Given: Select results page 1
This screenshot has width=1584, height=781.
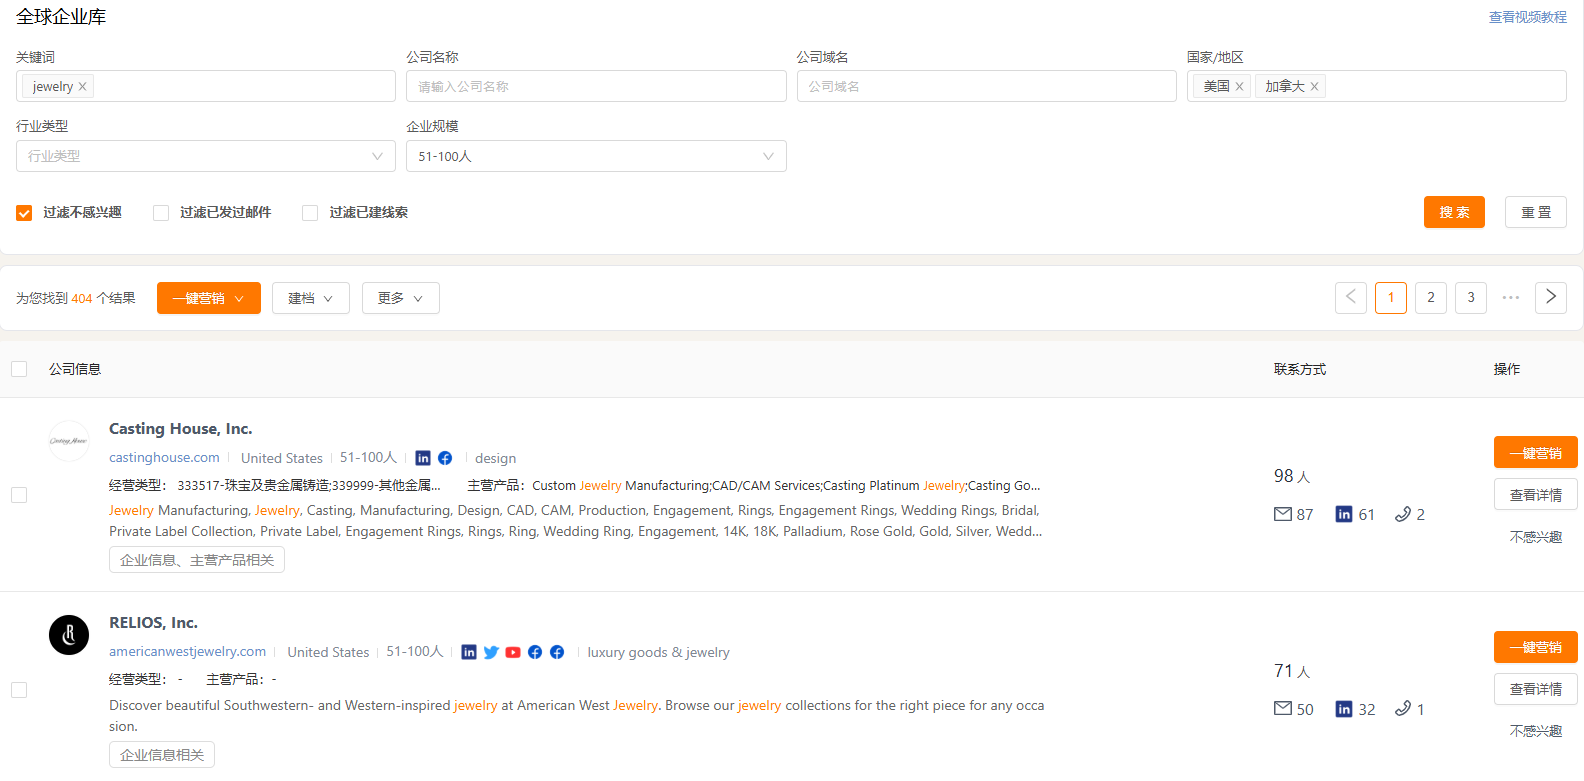Looking at the screenshot, I should coord(1391,297).
